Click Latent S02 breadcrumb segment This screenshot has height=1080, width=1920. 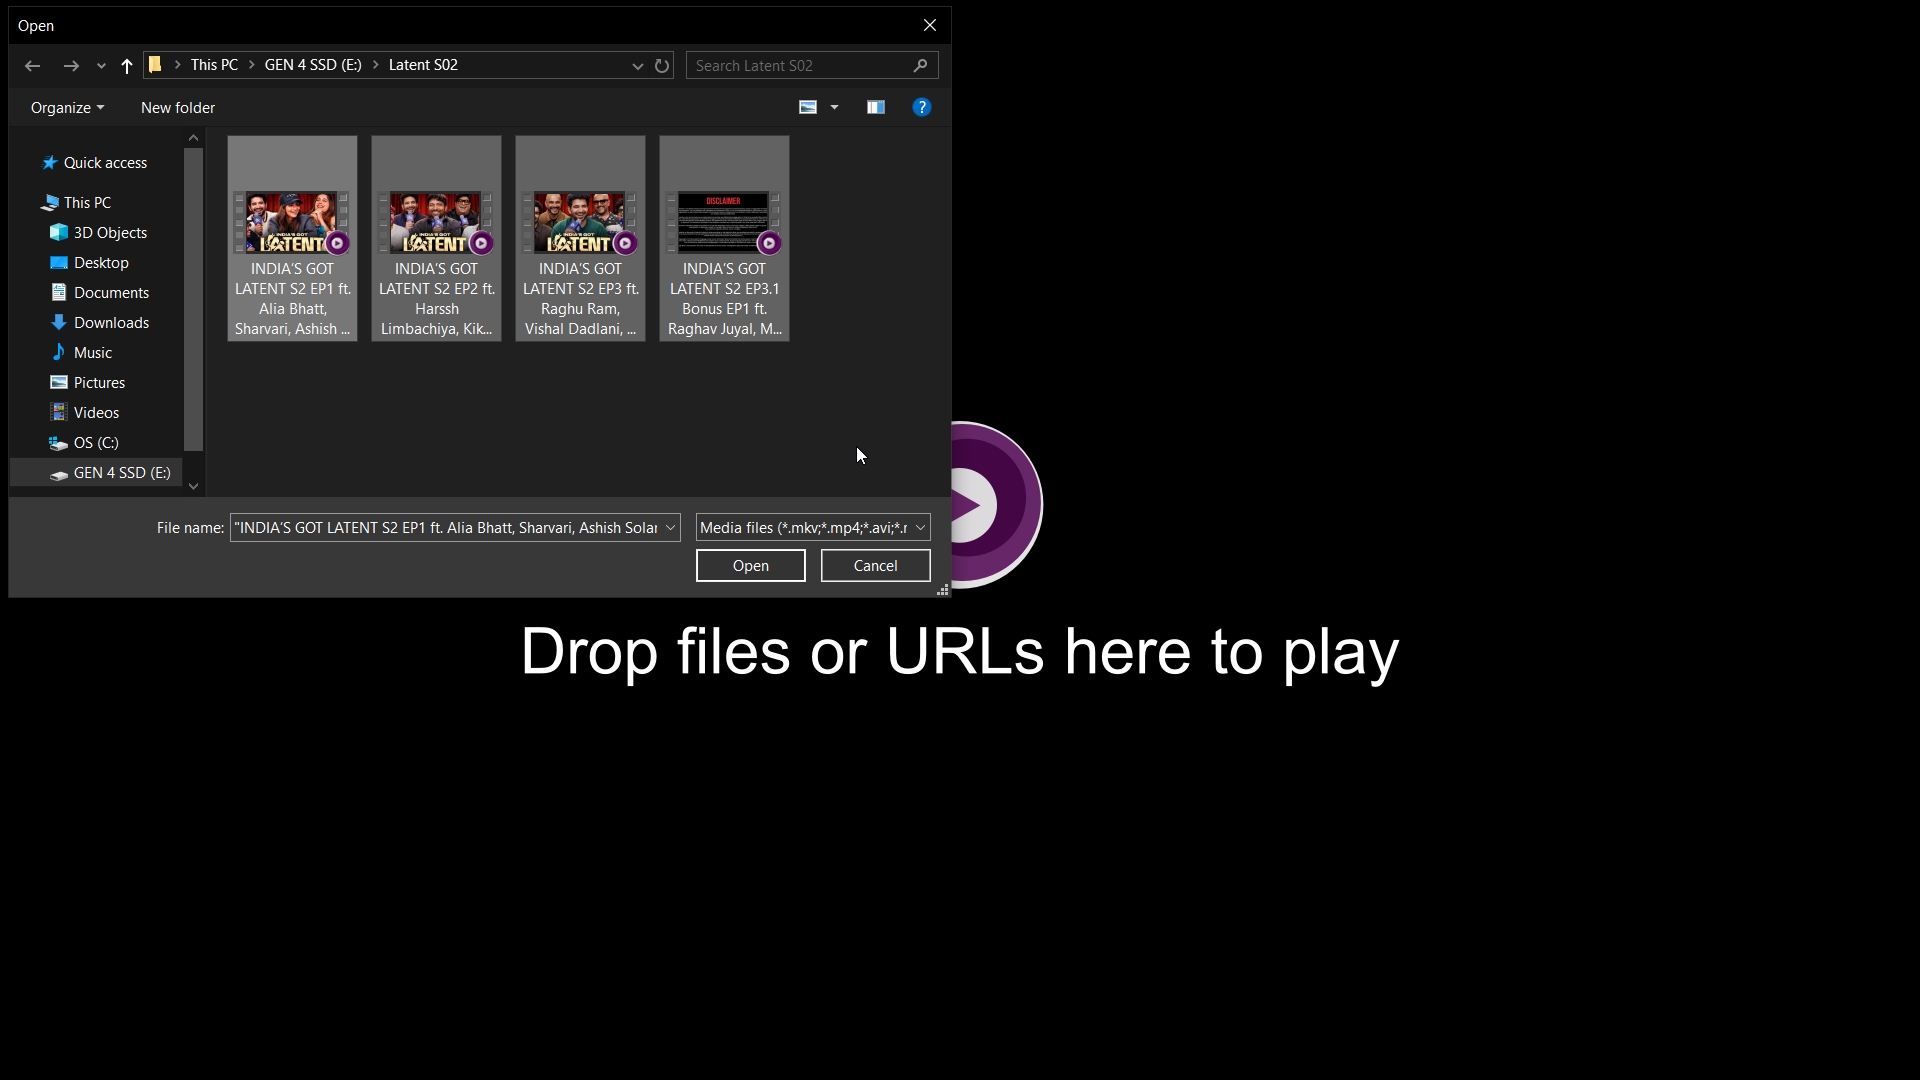pos(423,65)
